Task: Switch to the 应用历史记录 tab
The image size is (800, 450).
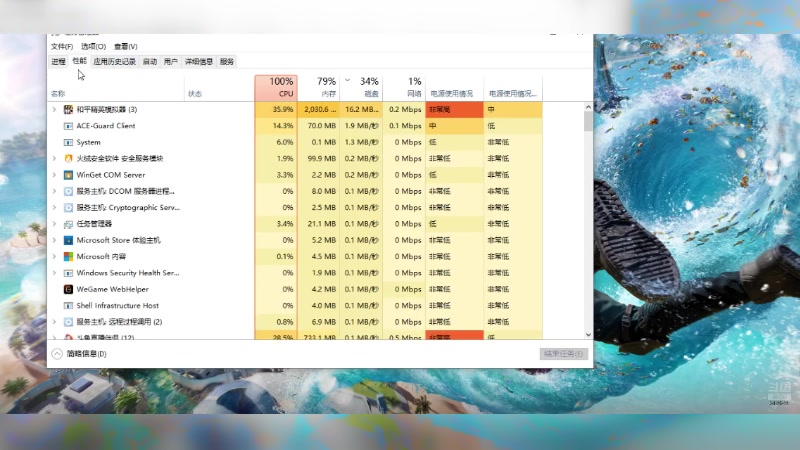Action: pos(115,62)
